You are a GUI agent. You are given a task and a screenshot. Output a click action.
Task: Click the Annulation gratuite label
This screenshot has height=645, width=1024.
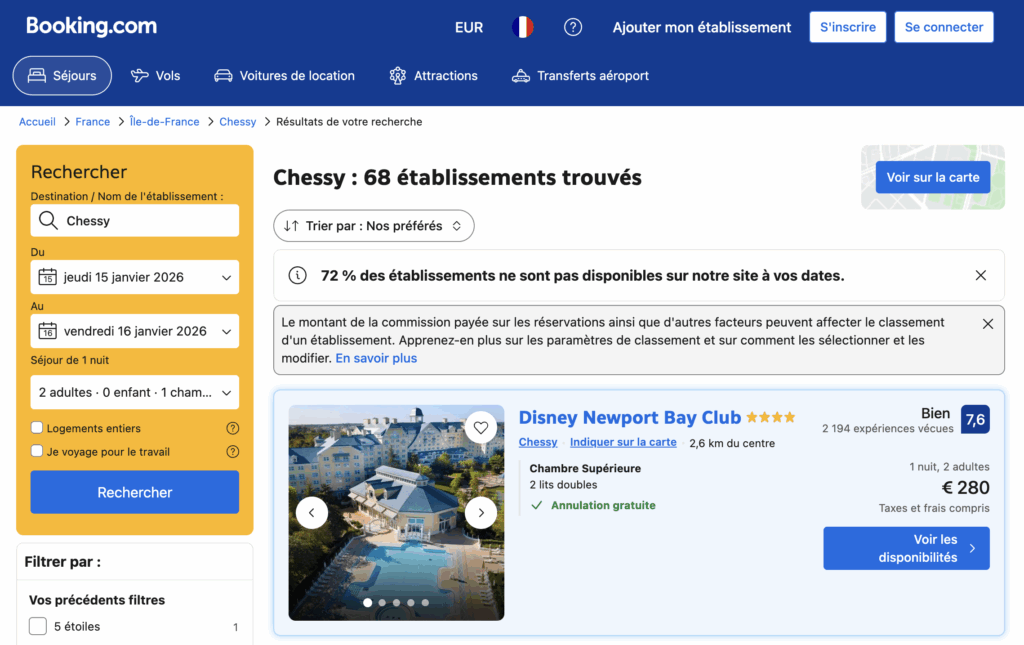coord(603,505)
